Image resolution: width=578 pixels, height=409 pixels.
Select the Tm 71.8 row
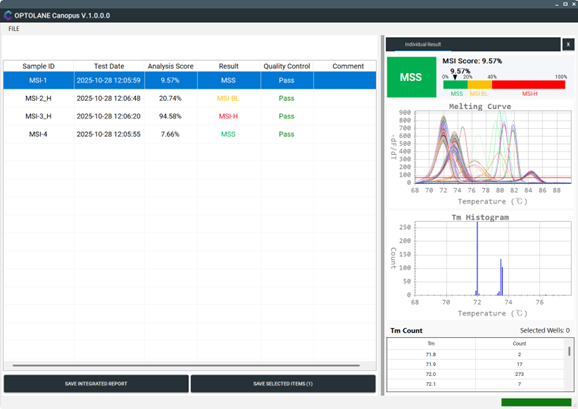(x=476, y=354)
